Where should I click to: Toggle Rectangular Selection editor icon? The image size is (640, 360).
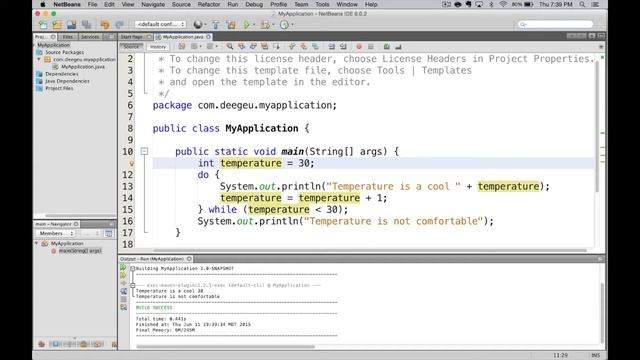(x=276, y=47)
